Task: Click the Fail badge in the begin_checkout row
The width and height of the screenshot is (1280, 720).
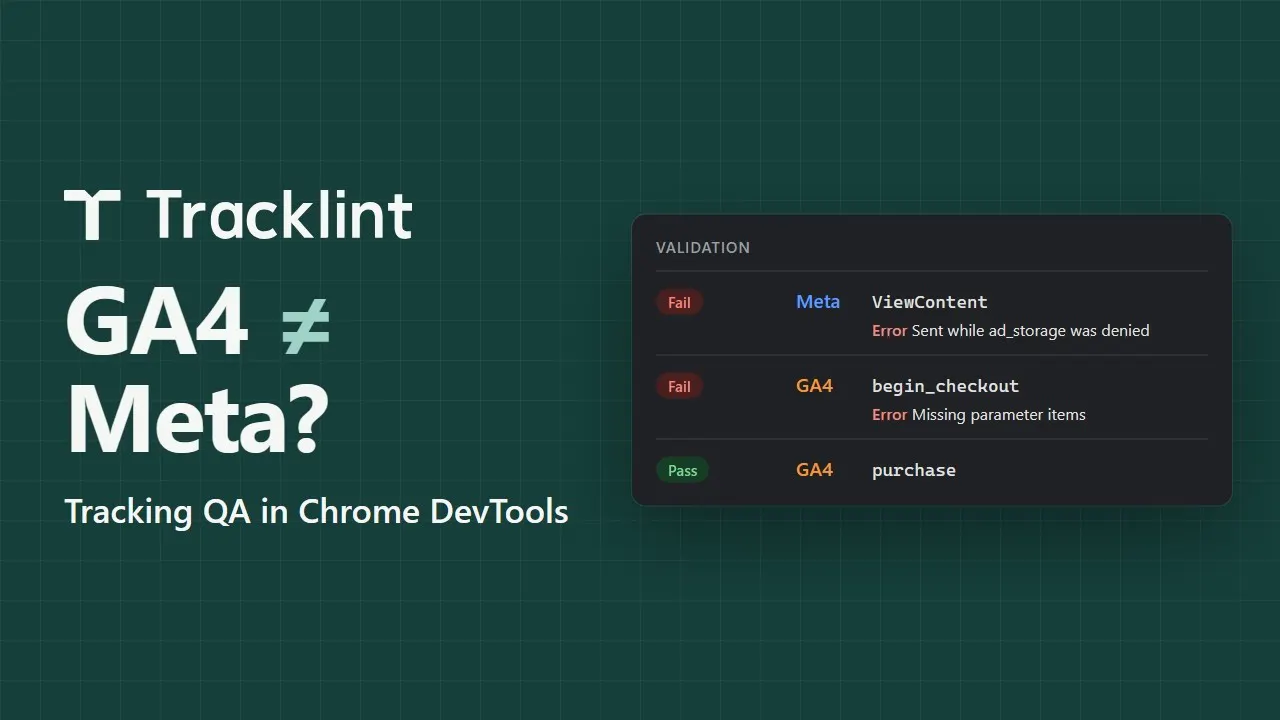Action: coord(680,386)
